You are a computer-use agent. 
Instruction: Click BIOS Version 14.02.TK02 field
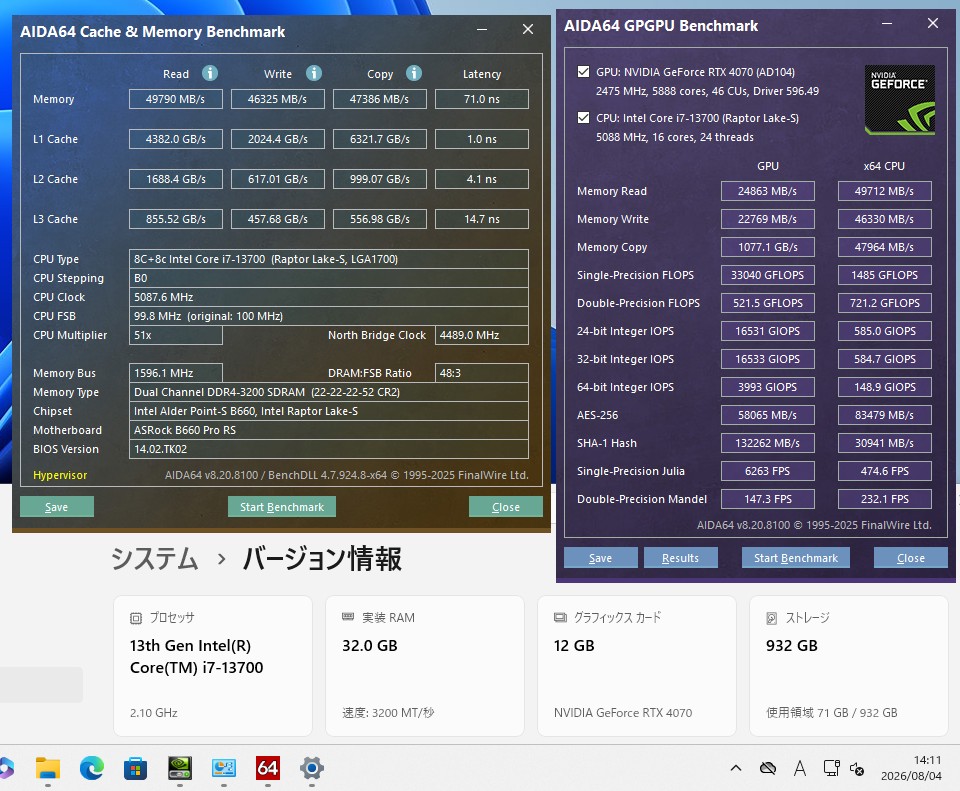tap(329, 449)
